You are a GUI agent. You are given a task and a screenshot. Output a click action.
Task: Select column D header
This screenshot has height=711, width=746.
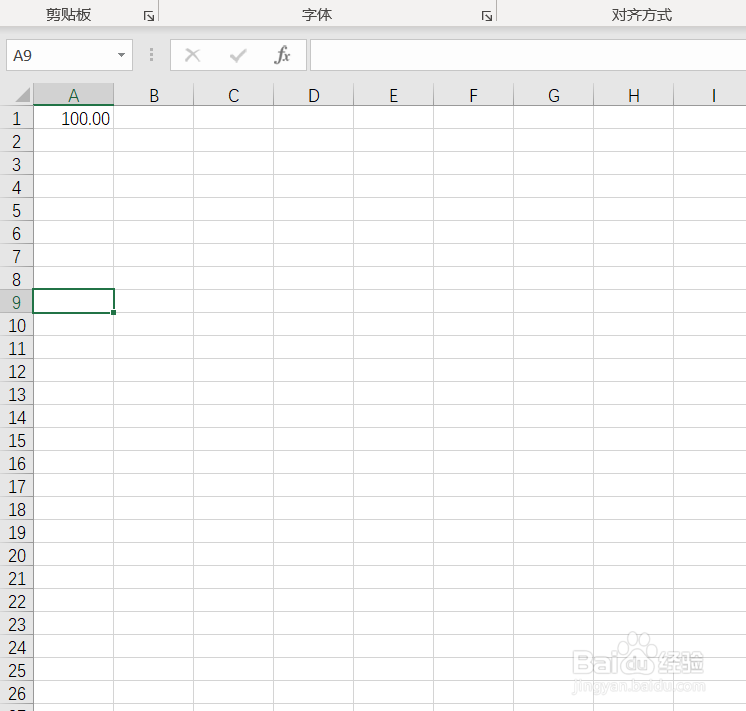tap(313, 95)
